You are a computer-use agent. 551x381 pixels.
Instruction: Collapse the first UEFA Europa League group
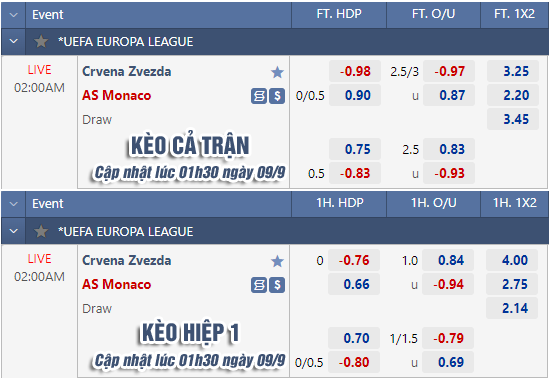click(13, 41)
